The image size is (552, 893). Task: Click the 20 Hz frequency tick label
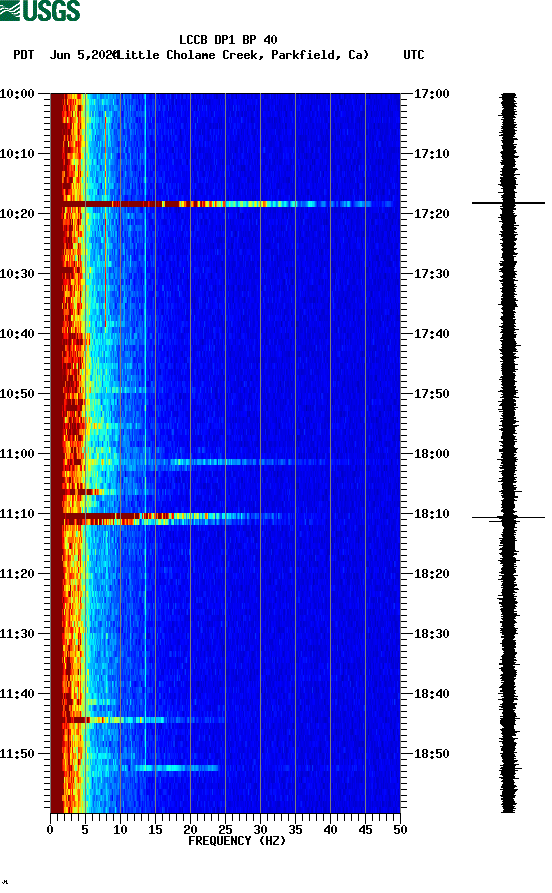point(190,830)
